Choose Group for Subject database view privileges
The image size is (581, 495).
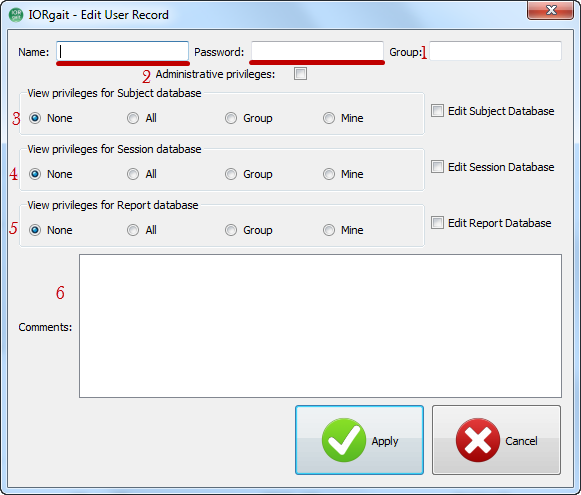tap(230, 118)
